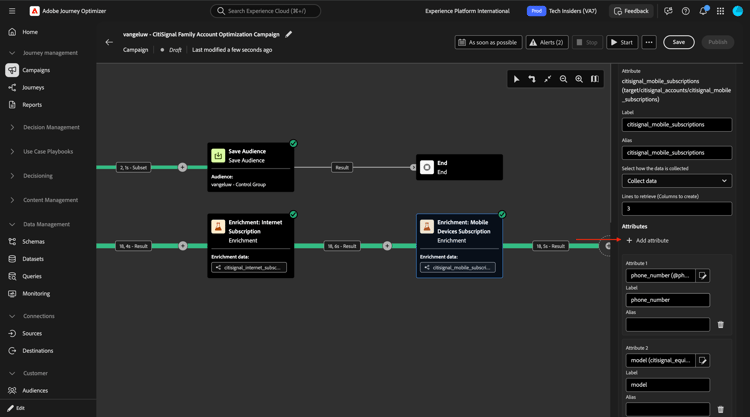Screen dimensions: 750x417
Task: Edit the Alias field citisignal_mobile_subscriptions
Action: click(676, 153)
